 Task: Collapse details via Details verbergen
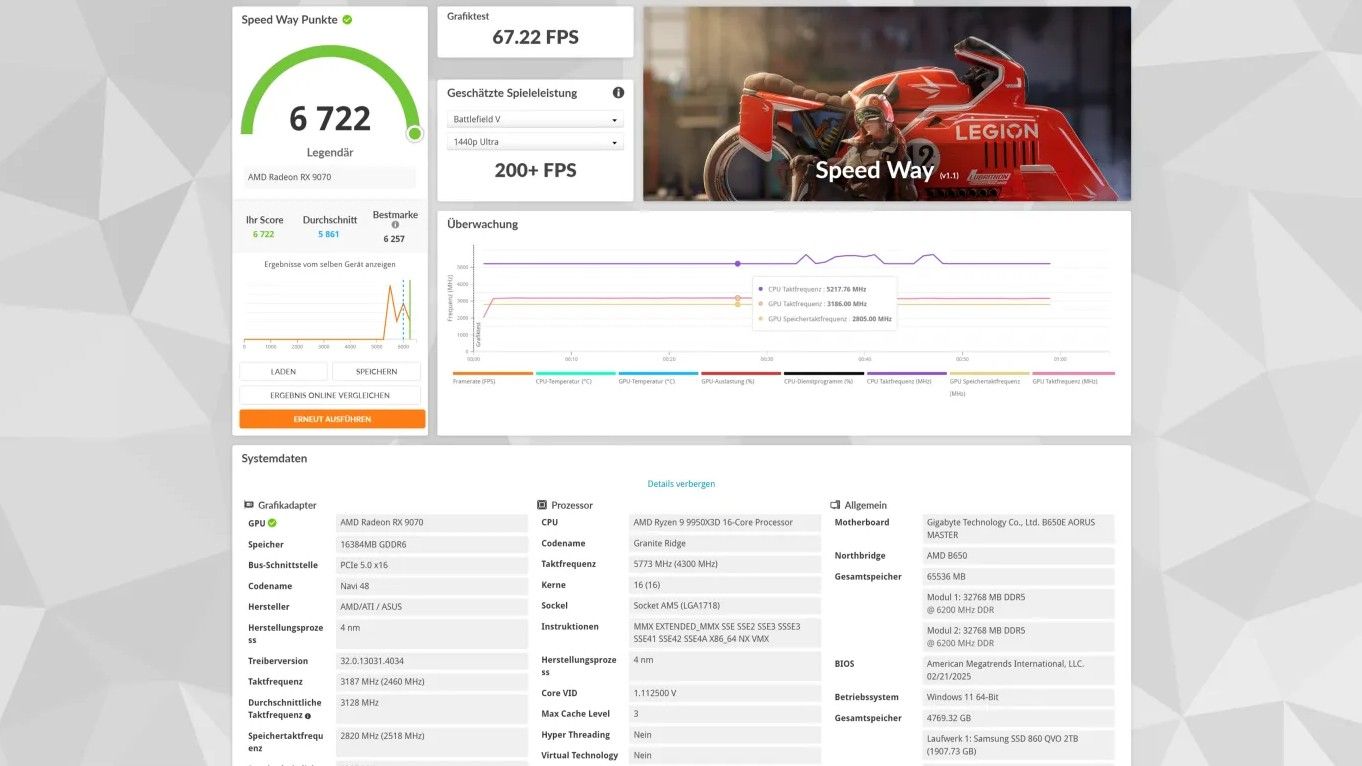pos(681,484)
